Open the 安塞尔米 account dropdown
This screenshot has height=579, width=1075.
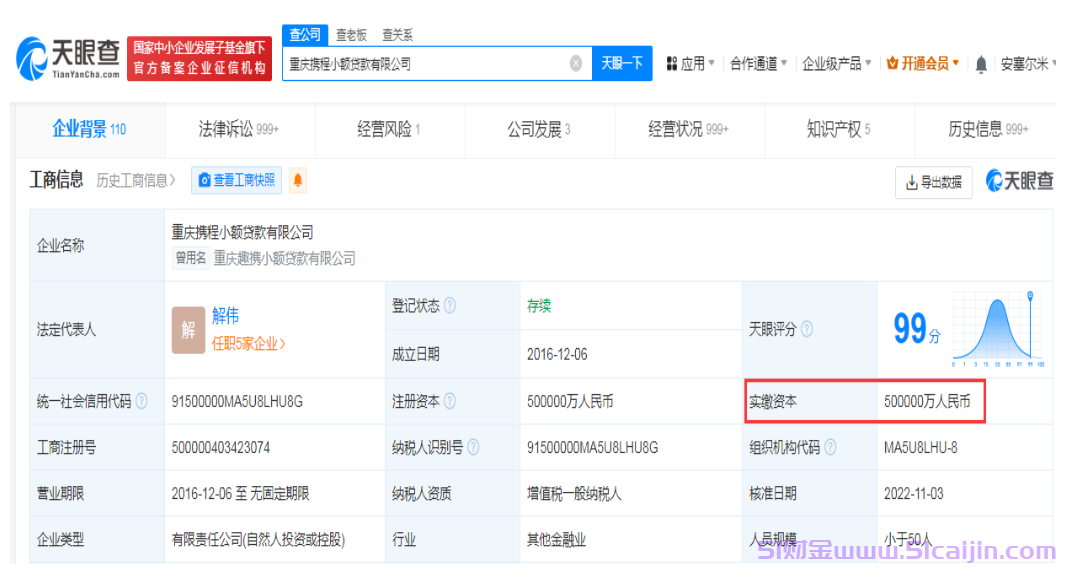[1025, 62]
